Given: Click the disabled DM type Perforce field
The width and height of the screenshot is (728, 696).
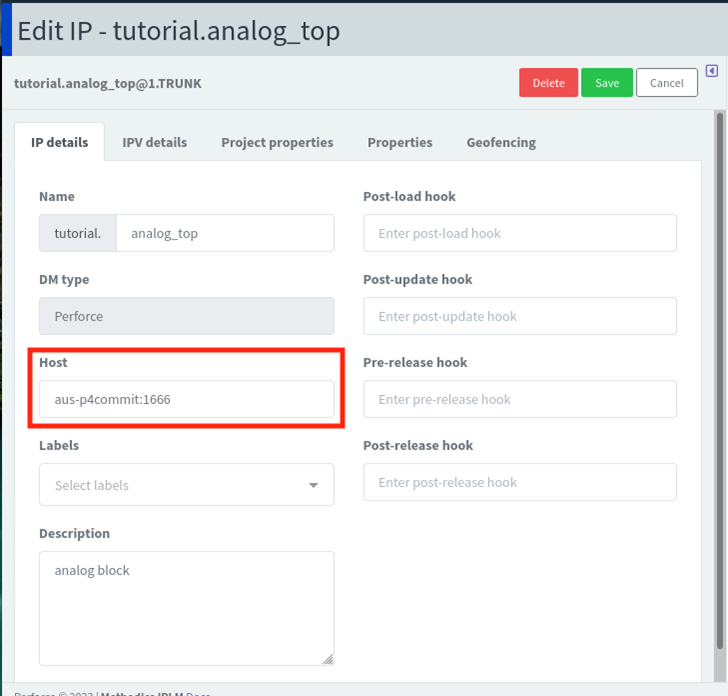Looking at the screenshot, I should click(x=187, y=316).
